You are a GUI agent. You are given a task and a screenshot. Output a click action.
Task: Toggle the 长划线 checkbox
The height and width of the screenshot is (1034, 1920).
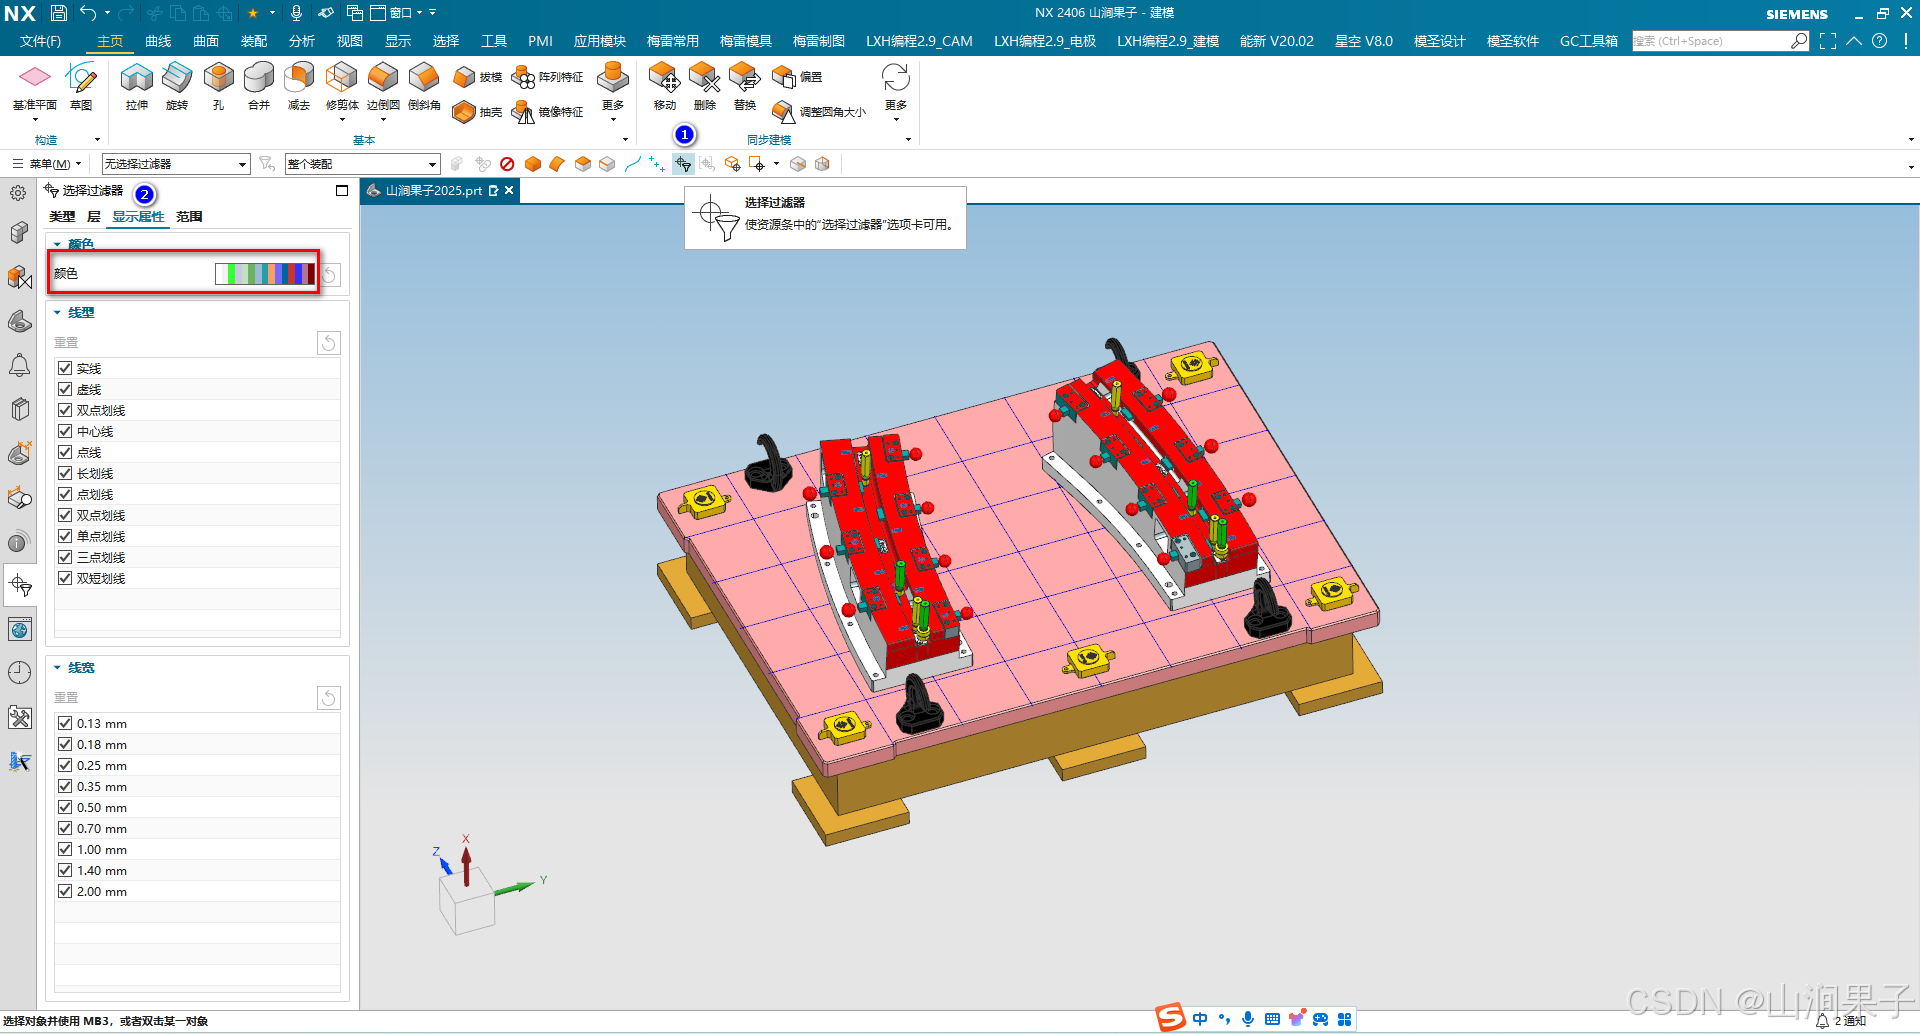tap(65, 473)
